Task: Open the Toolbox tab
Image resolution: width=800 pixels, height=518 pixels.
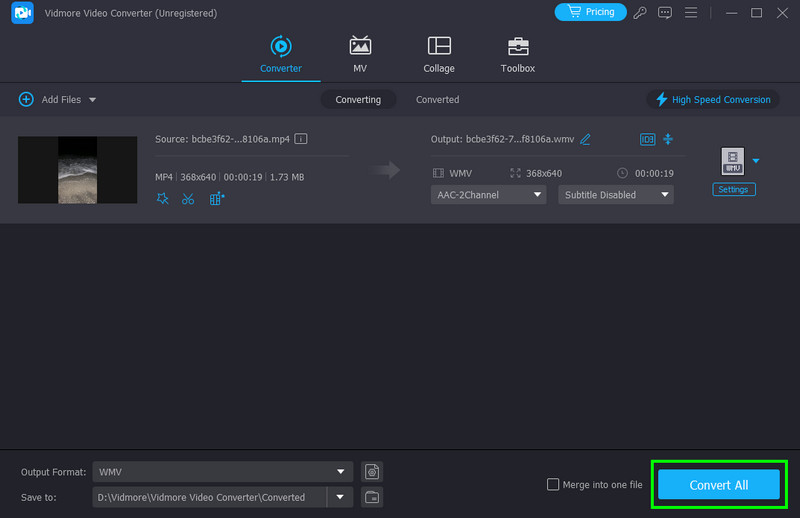Action: pos(517,55)
